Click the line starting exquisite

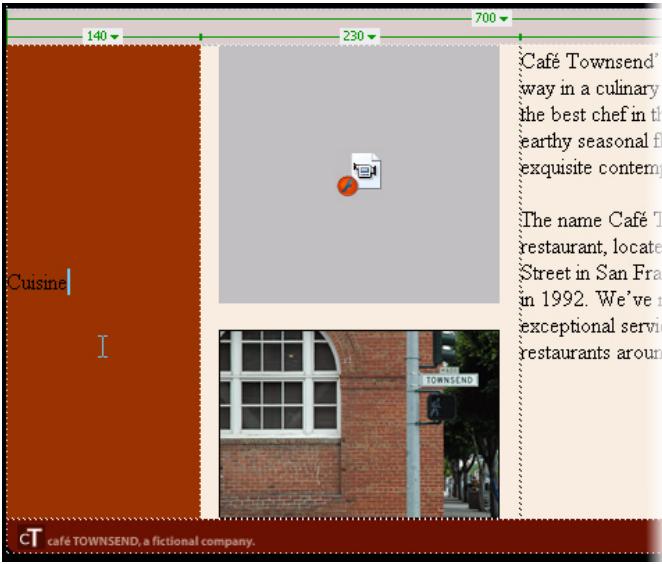click(590, 168)
